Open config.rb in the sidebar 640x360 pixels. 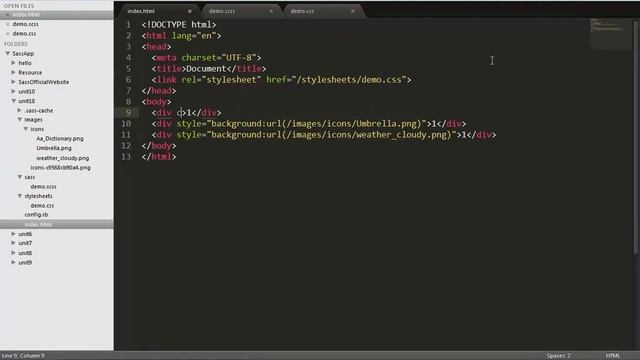[36, 215]
